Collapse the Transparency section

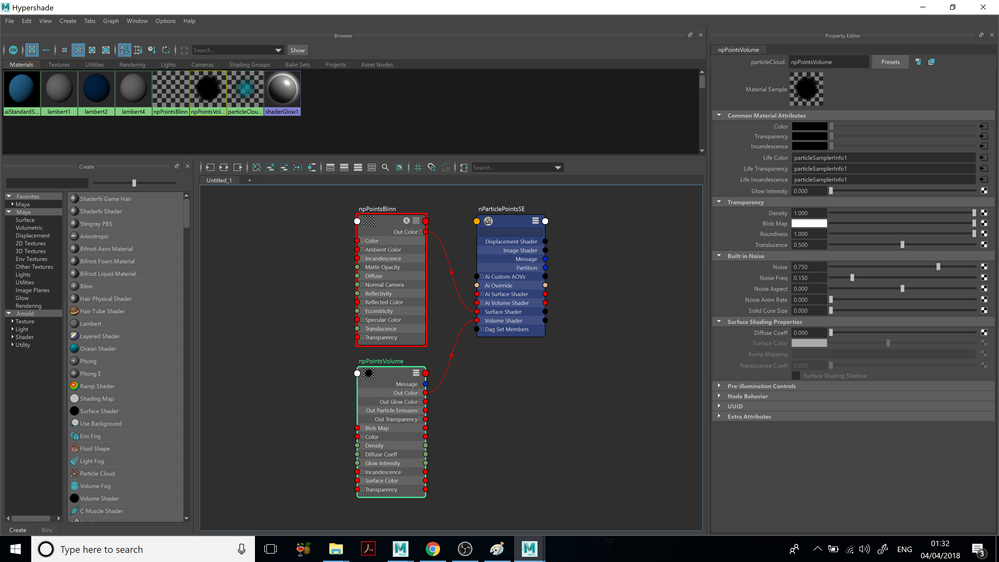pyautogui.click(x=719, y=202)
